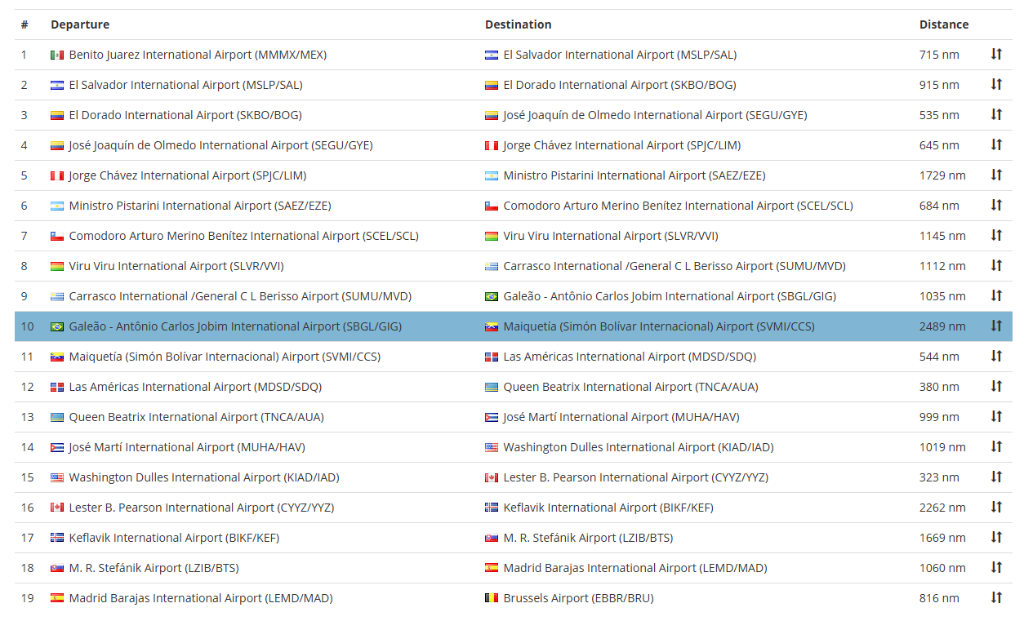This screenshot has height=621, width=1024.
Task: Select Queen Beatrix International Airport destination in row 12
Action: (x=631, y=387)
